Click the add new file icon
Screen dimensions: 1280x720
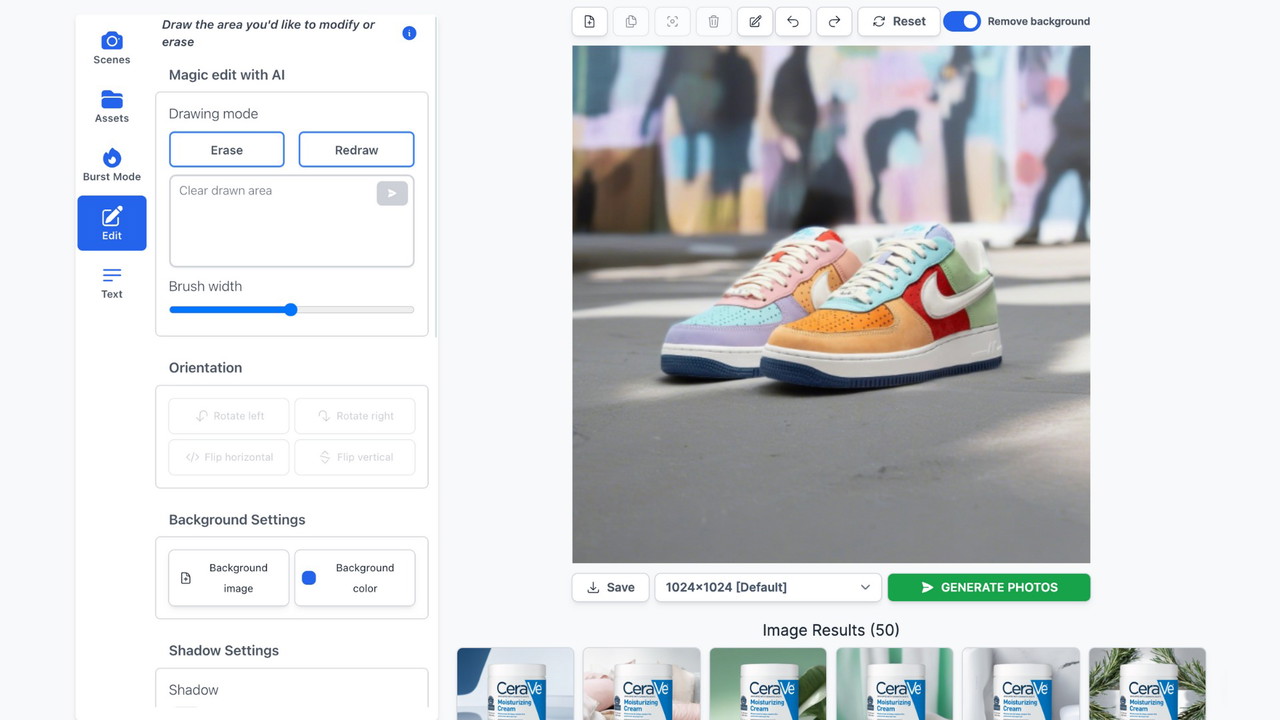pyautogui.click(x=590, y=21)
